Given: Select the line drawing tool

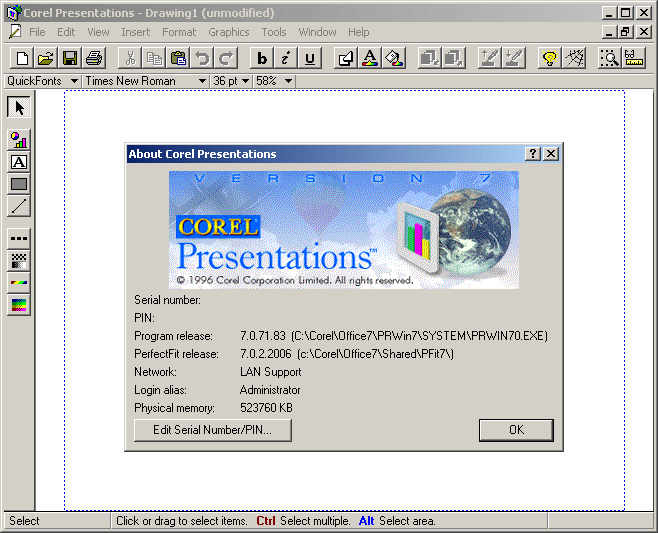Looking at the screenshot, I should tap(19, 206).
